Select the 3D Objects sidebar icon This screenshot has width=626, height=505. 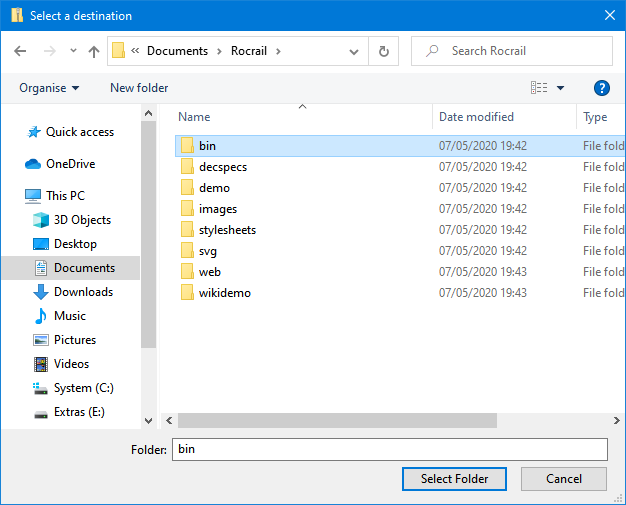tap(41, 220)
